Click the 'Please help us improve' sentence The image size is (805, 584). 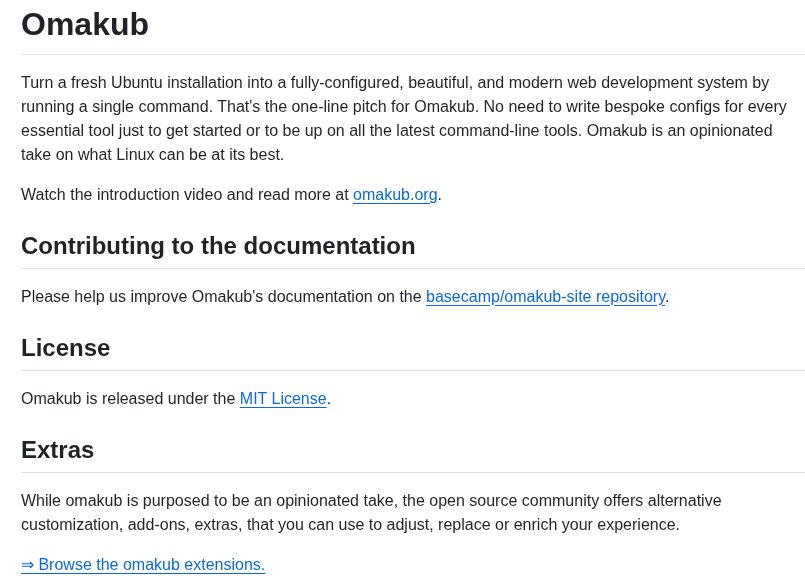click(x=220, y=297)
